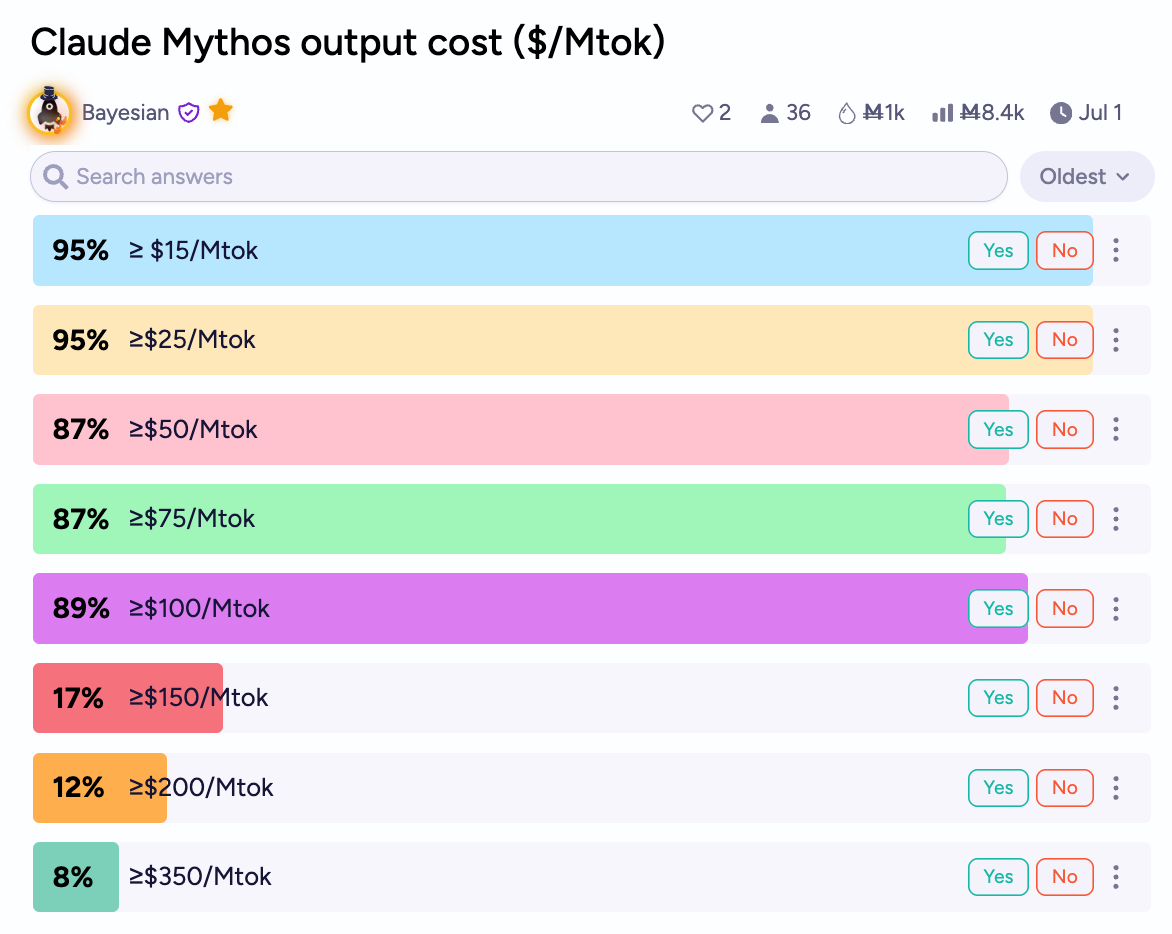The width and height of the screenshot is (1172, 934).
Task: Select the ≥$150/Mtok answer label
Action: tap(198, 698)
